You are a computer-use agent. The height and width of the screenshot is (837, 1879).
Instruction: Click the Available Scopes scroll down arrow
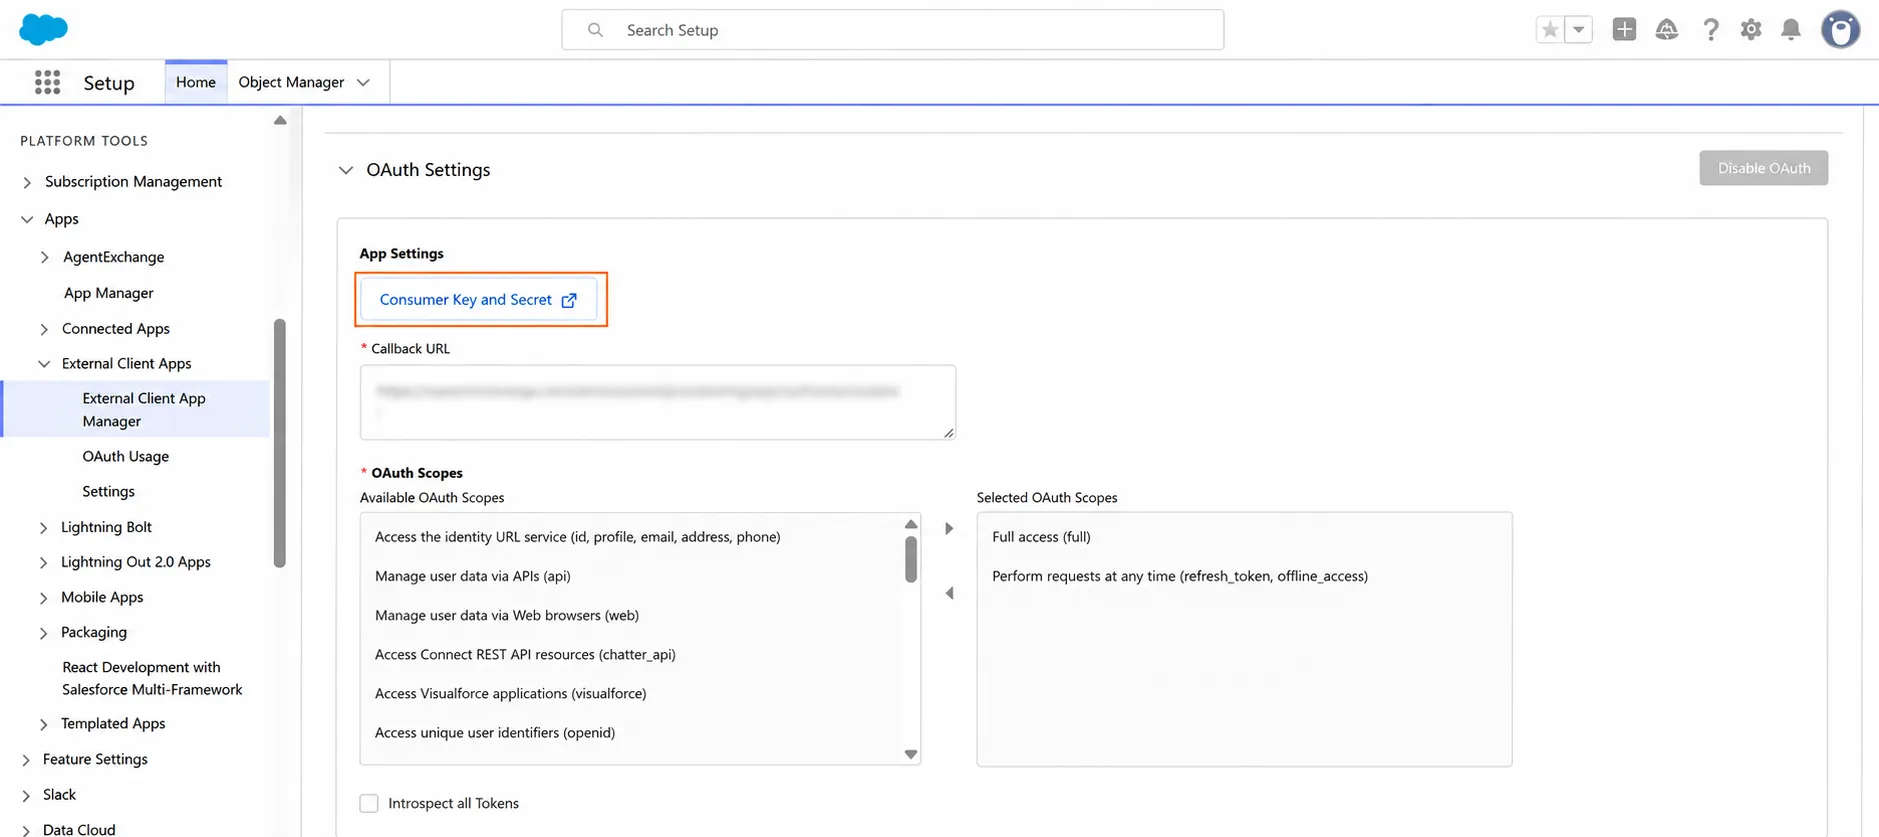coord(911,754)
